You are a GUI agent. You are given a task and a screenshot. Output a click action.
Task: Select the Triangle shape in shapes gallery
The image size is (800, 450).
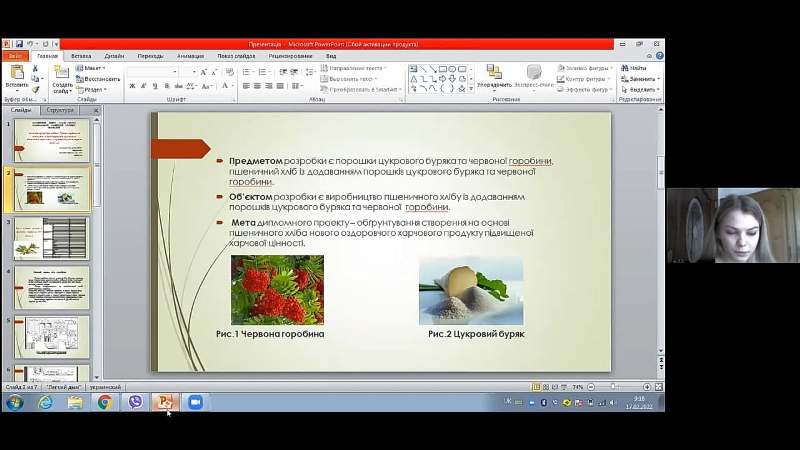pyautogui.click(x=413, y=79)
